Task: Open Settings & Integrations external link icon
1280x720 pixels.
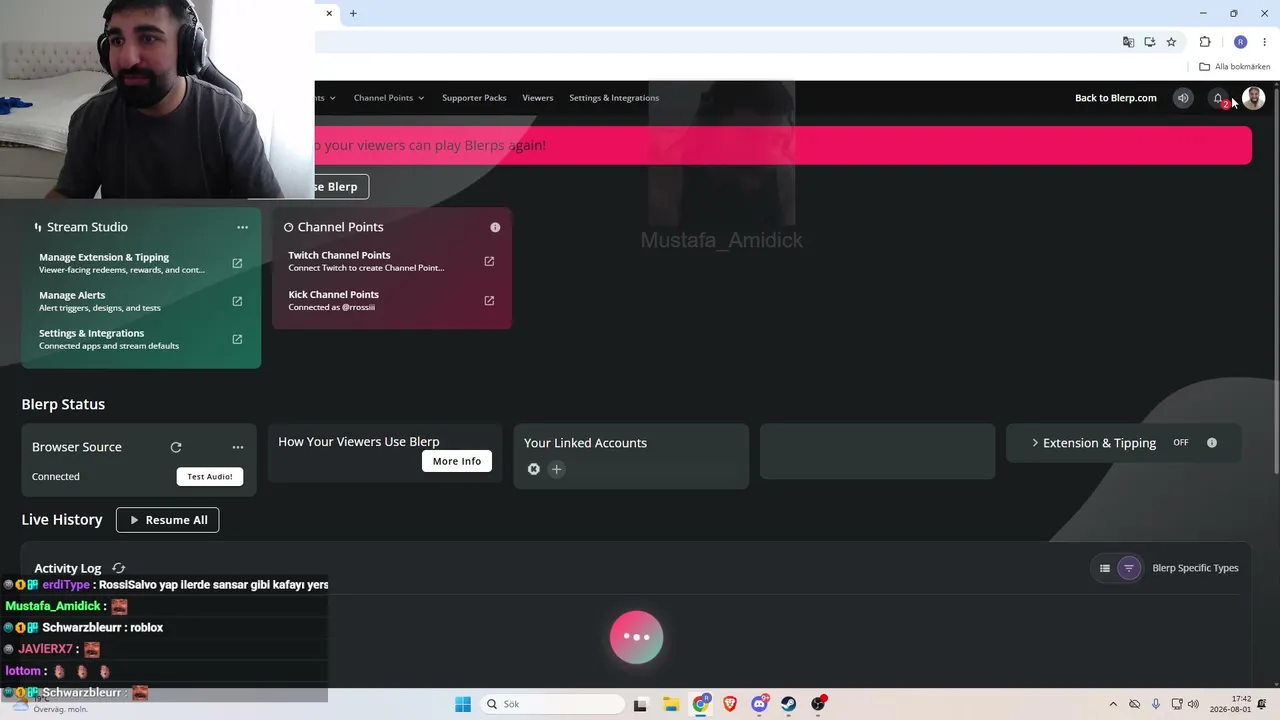Action: (x=237, y=339)
